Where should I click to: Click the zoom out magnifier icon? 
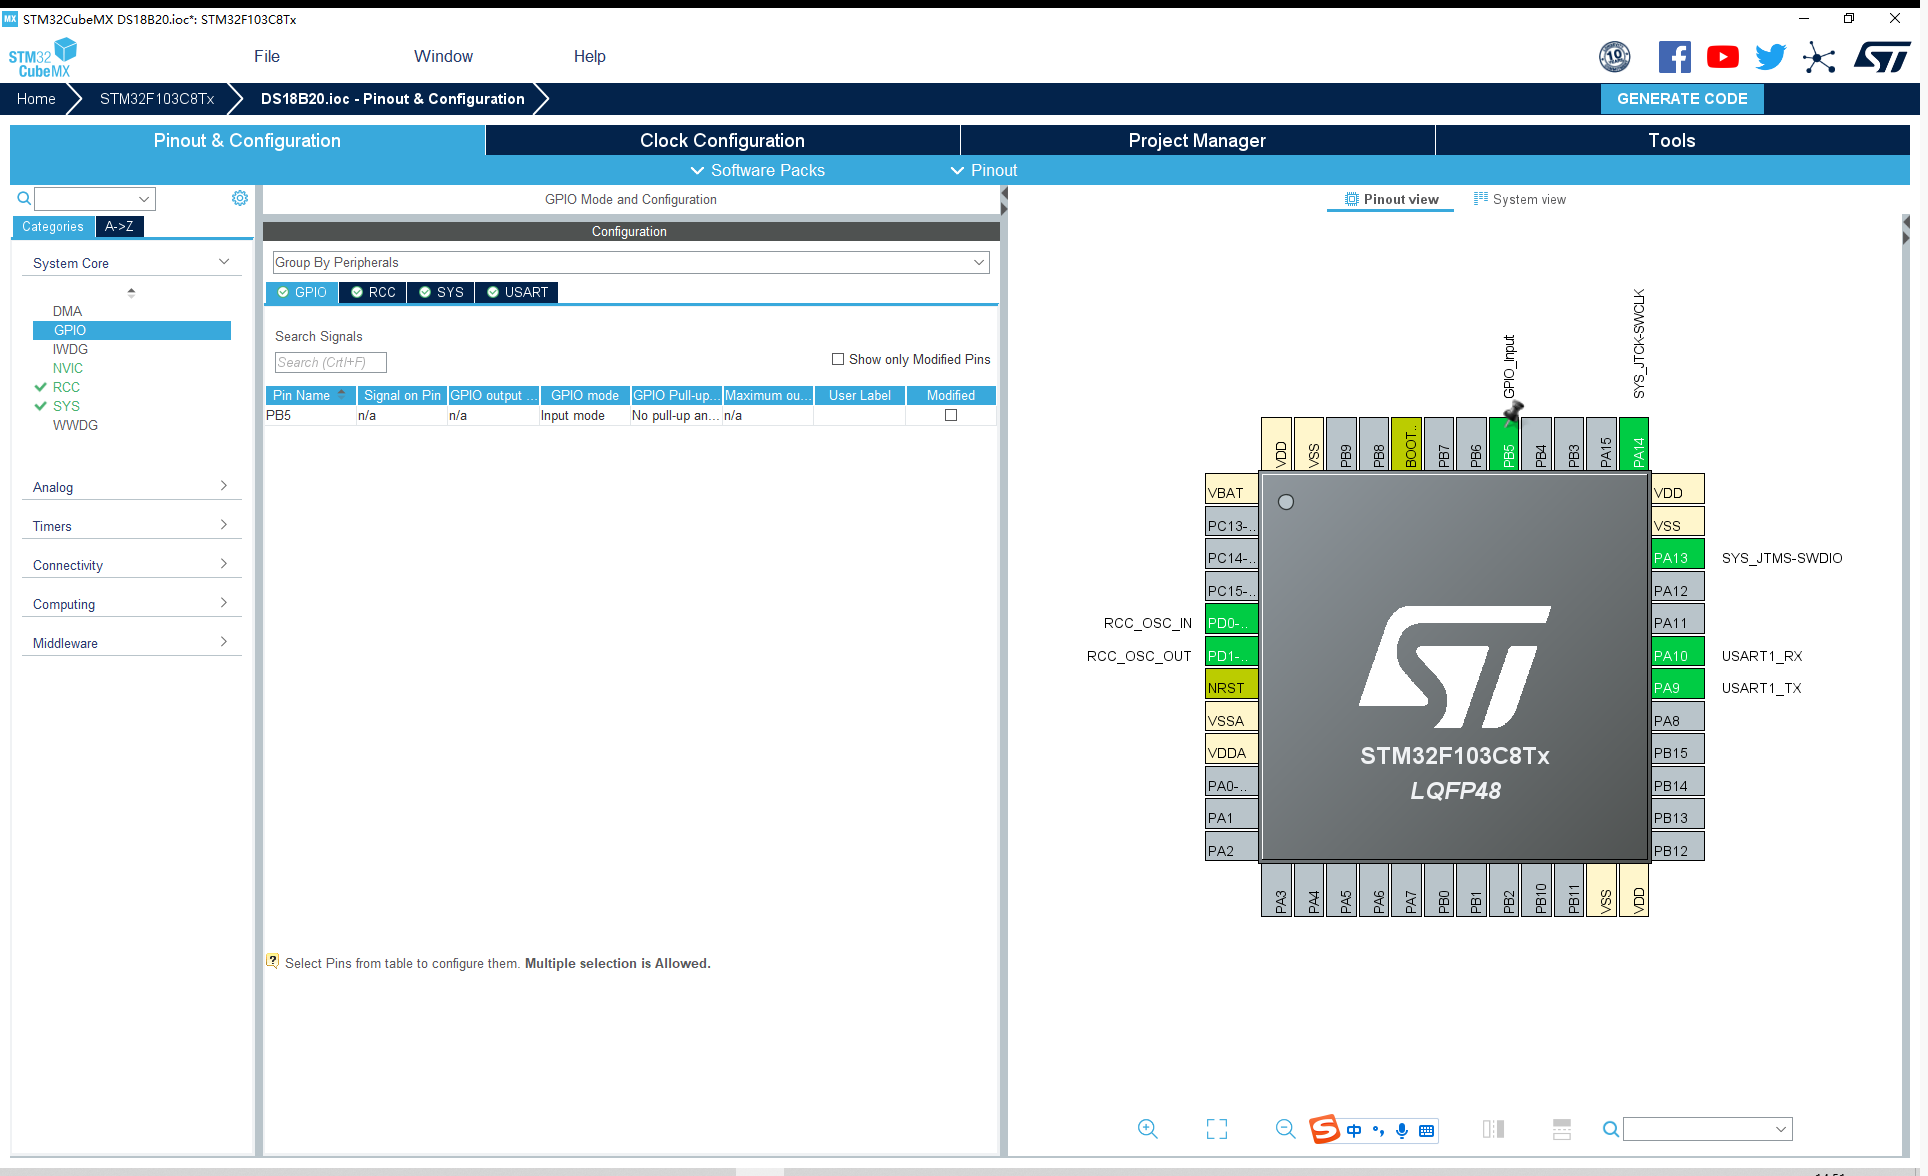coord(1285,1129)
